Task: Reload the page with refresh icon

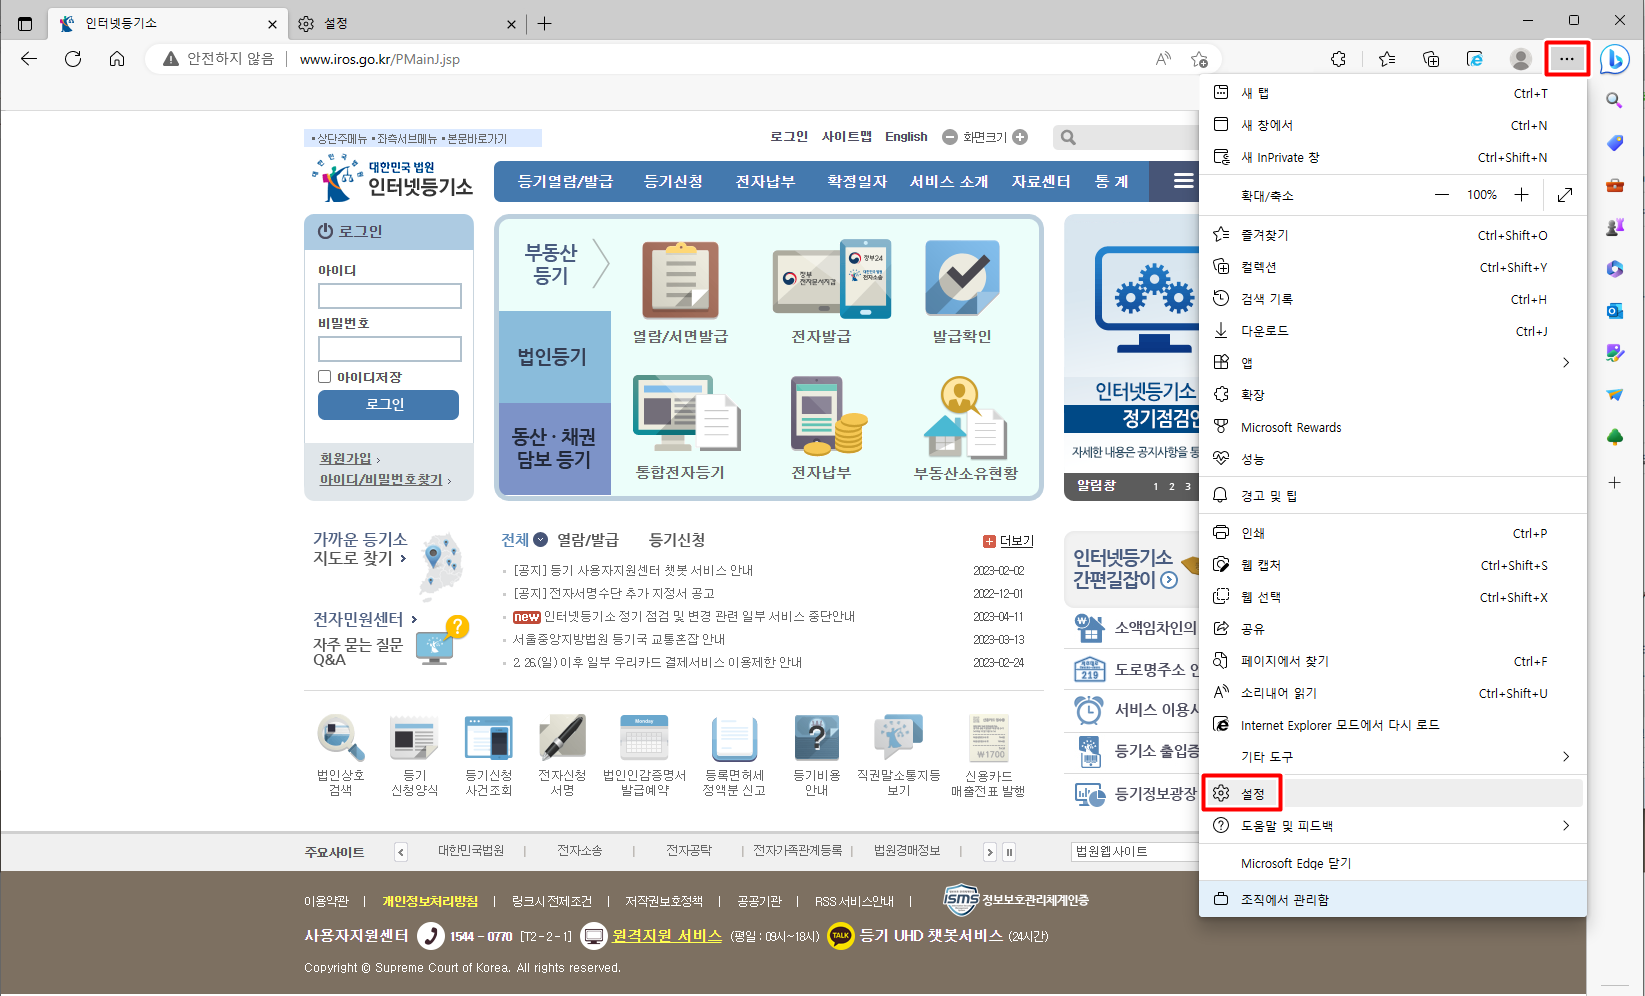Action: click(x=73, y=59)
